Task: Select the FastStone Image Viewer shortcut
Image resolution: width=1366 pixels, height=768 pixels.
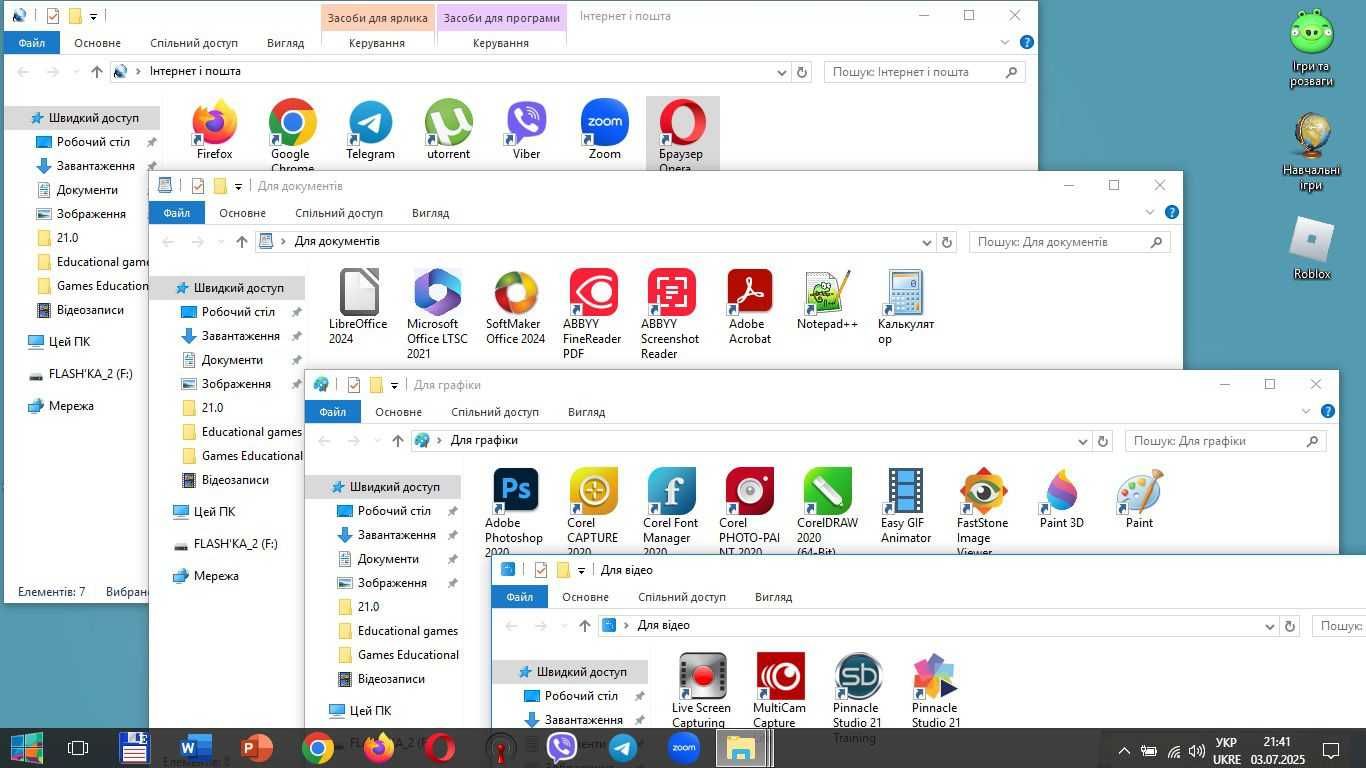Action: click(x=983, y=510)
